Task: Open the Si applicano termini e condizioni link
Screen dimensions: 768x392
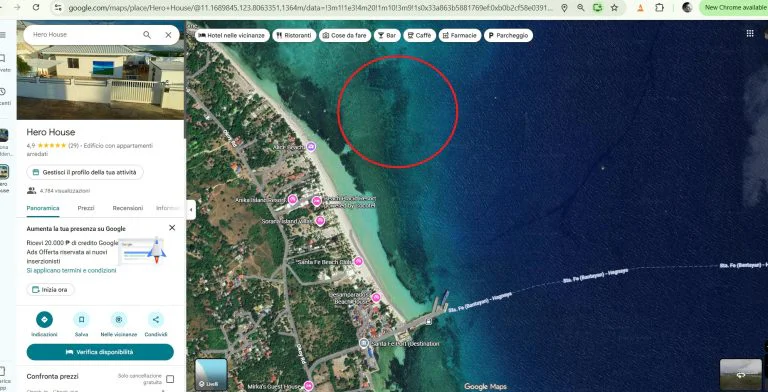Action: click(72, 270)
